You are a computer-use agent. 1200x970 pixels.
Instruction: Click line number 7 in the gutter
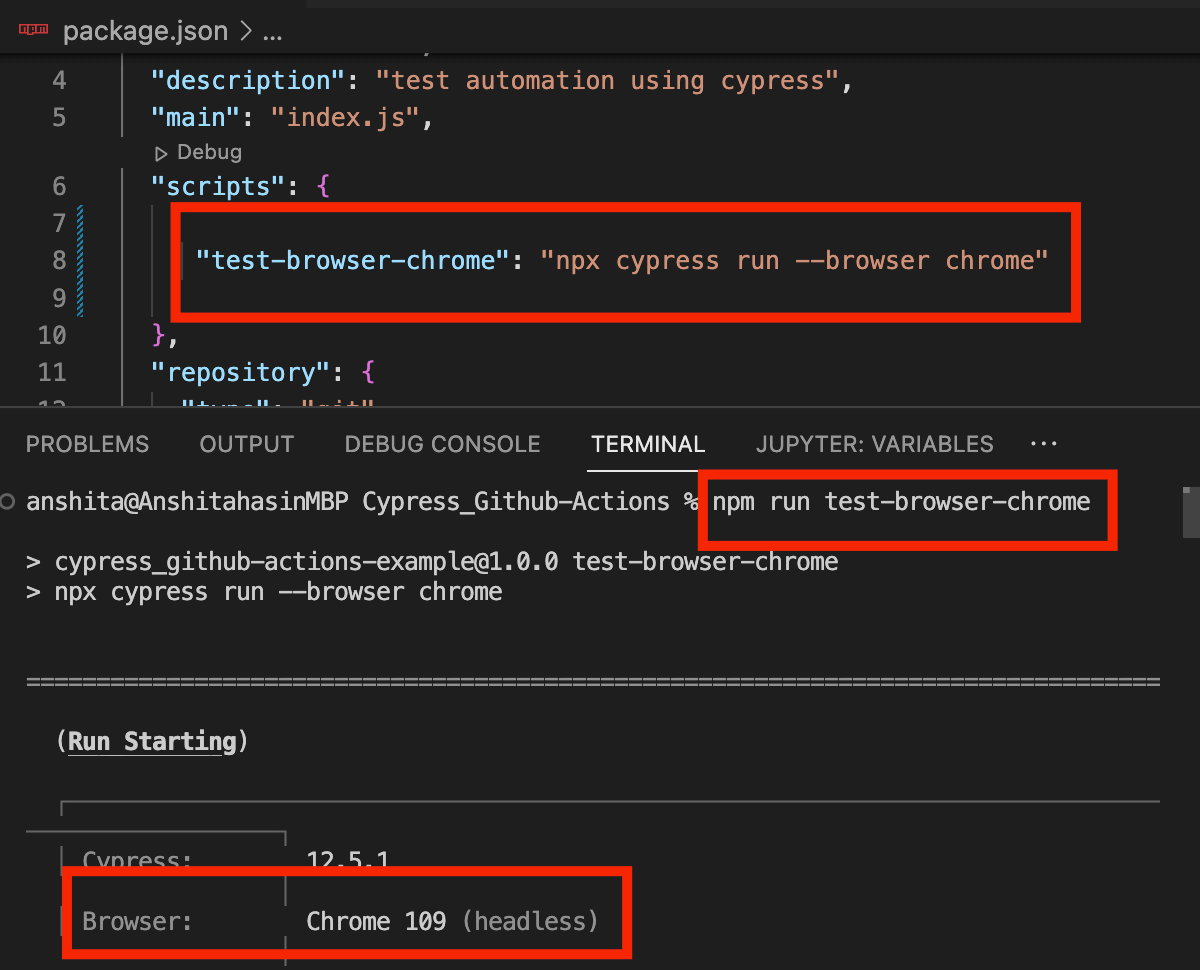[57, 224]
